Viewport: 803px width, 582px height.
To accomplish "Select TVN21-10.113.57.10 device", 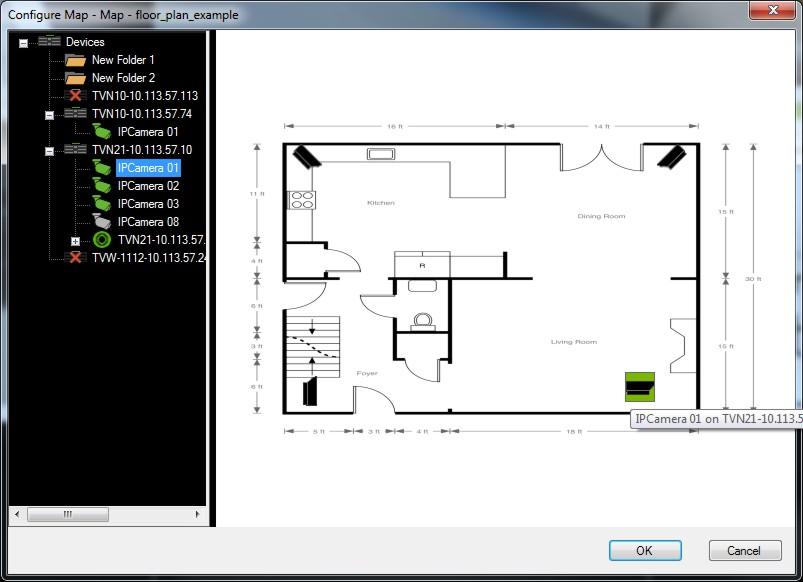I will point(142,150).
